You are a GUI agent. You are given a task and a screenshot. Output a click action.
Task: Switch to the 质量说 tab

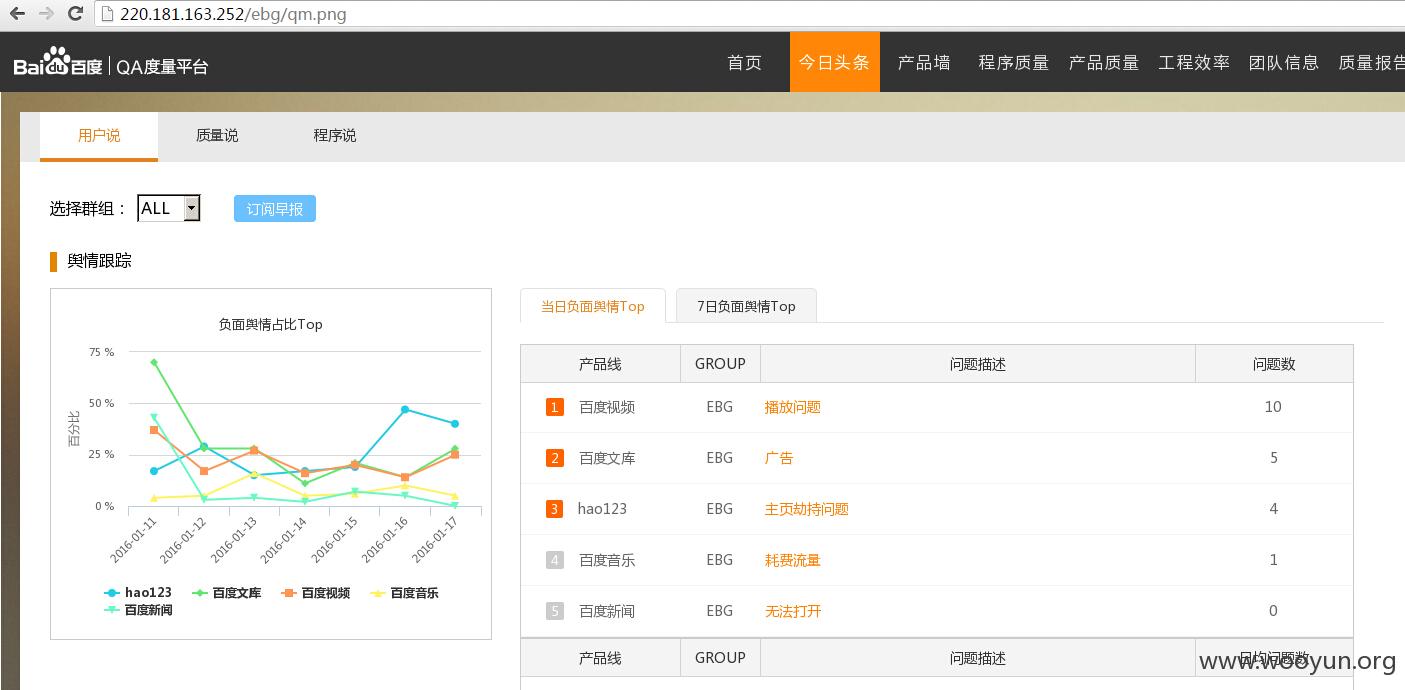click(217, 136)
